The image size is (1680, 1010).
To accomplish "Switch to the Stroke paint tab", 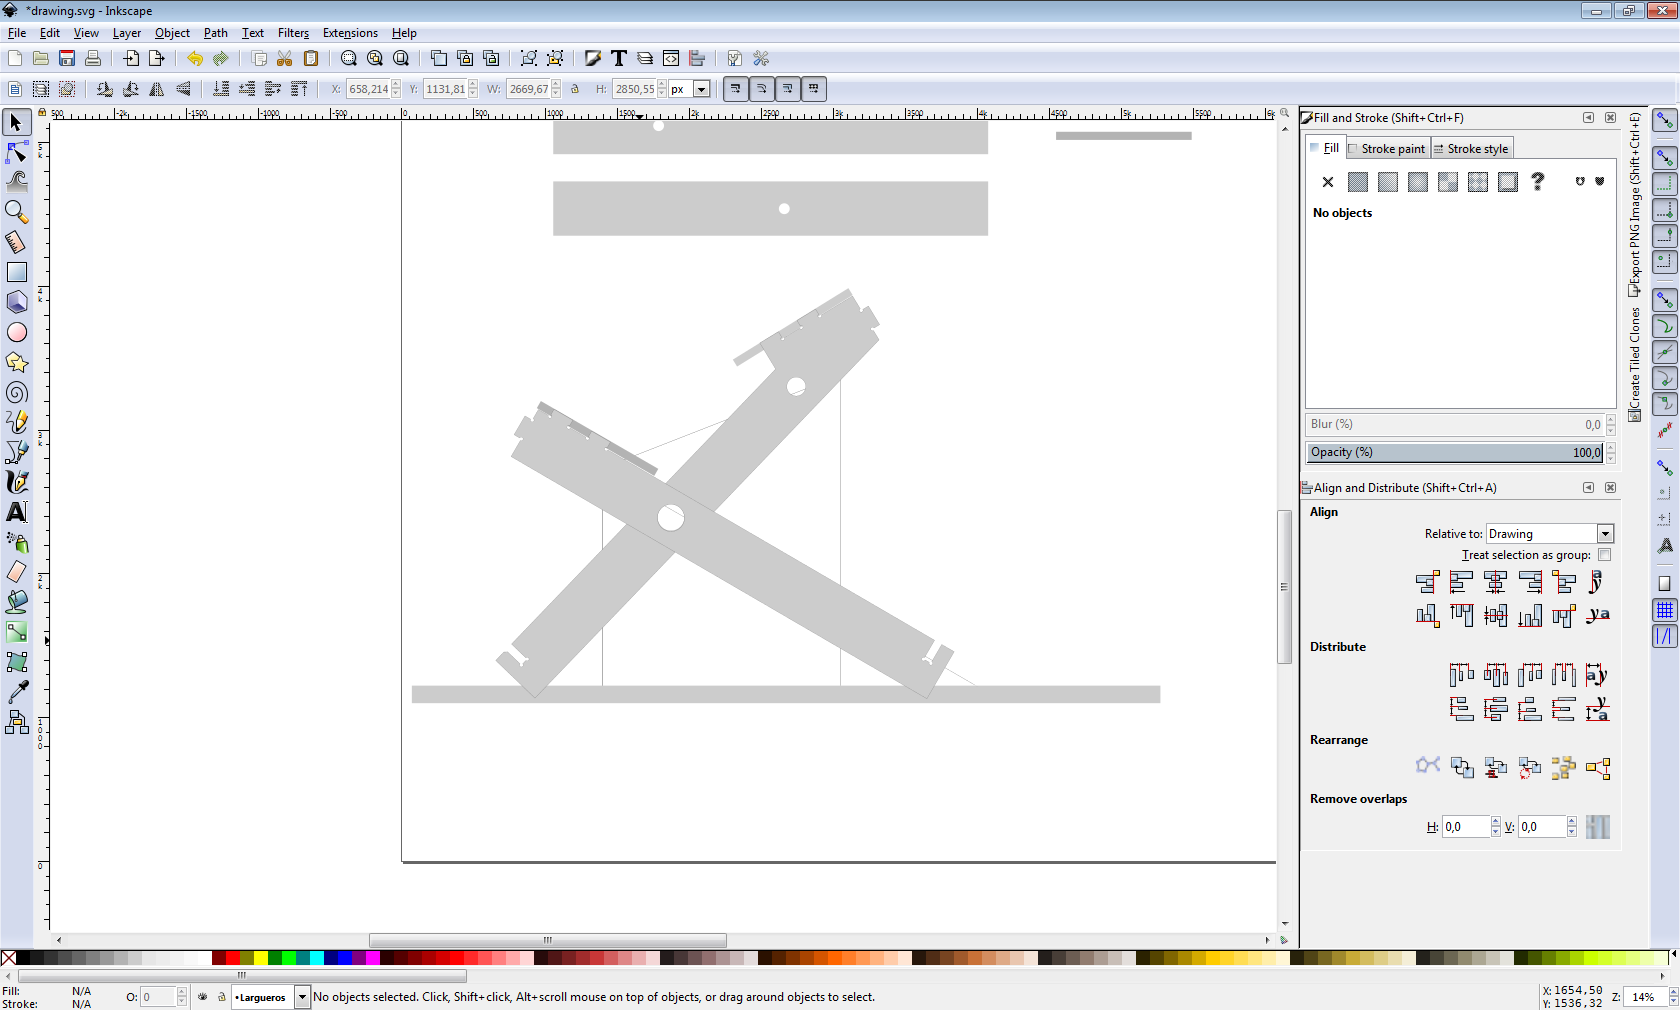I will (x=1386, y=149).
